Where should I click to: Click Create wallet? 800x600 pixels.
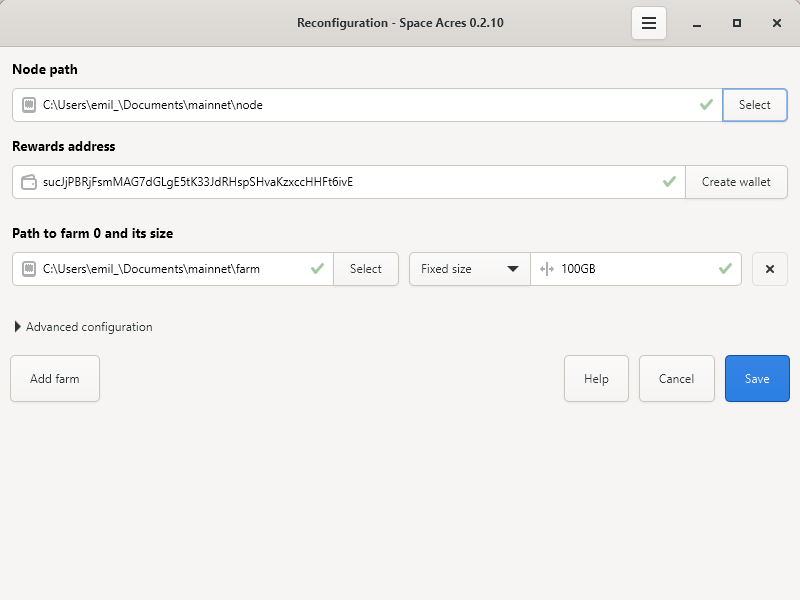pyautogui.click(x=736, y=182)
